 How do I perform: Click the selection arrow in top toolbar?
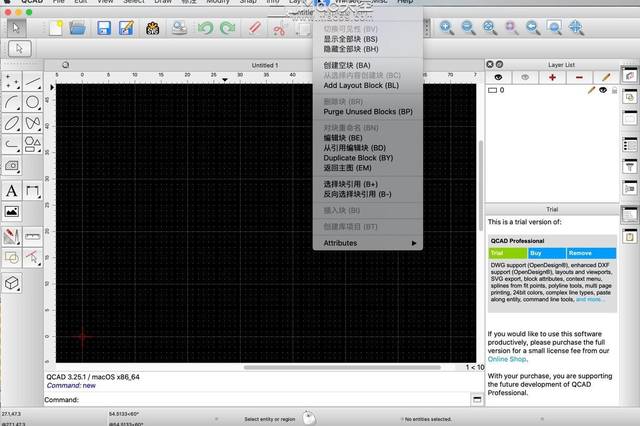(16, 28)
